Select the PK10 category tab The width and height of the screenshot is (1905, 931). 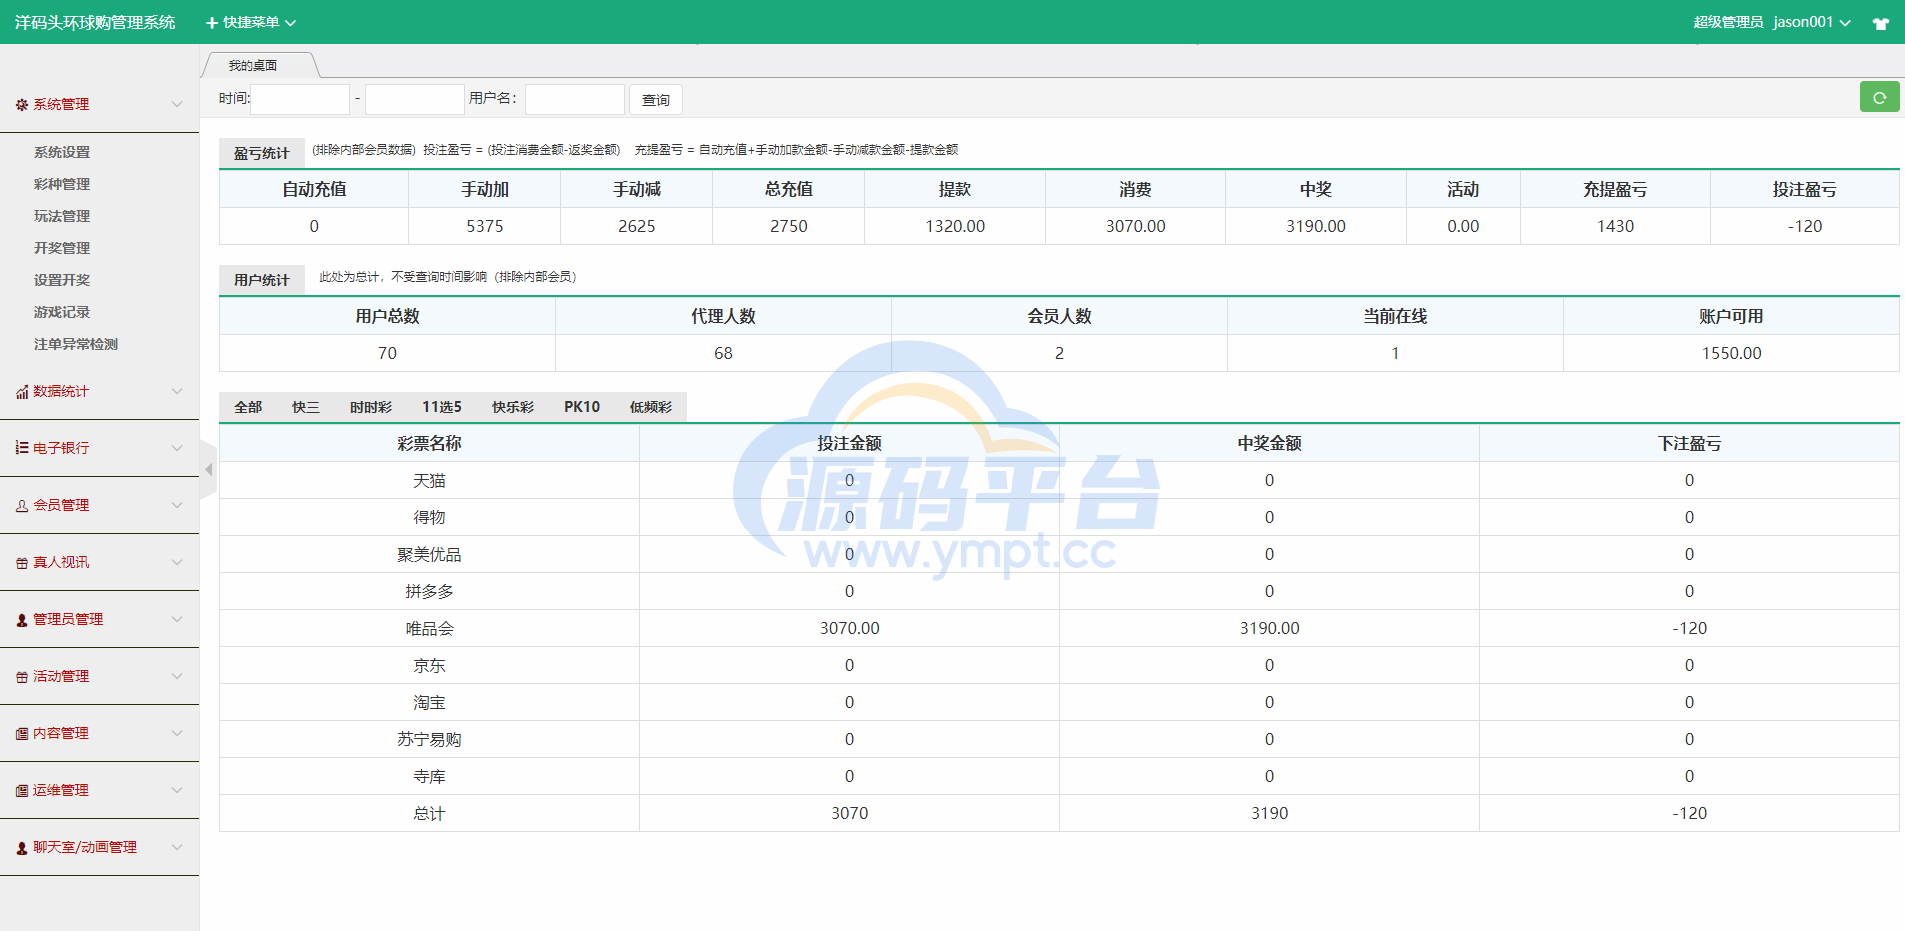582,407
